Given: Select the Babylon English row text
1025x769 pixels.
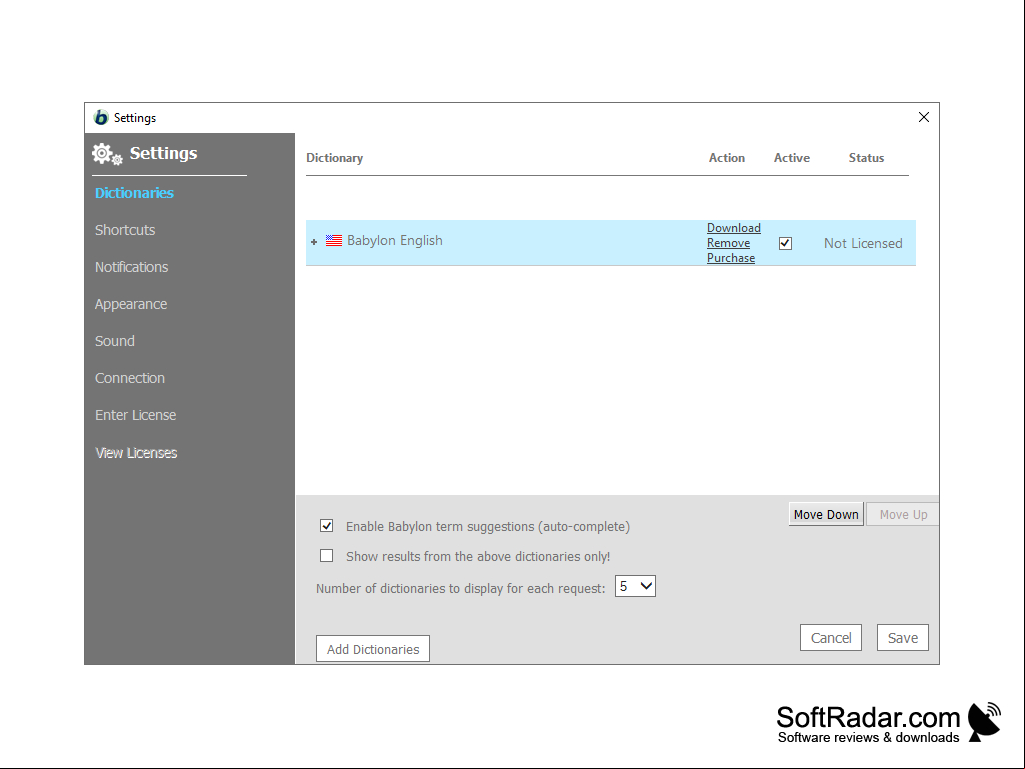Looking at the screenshot, I should [x=395, y=241].
